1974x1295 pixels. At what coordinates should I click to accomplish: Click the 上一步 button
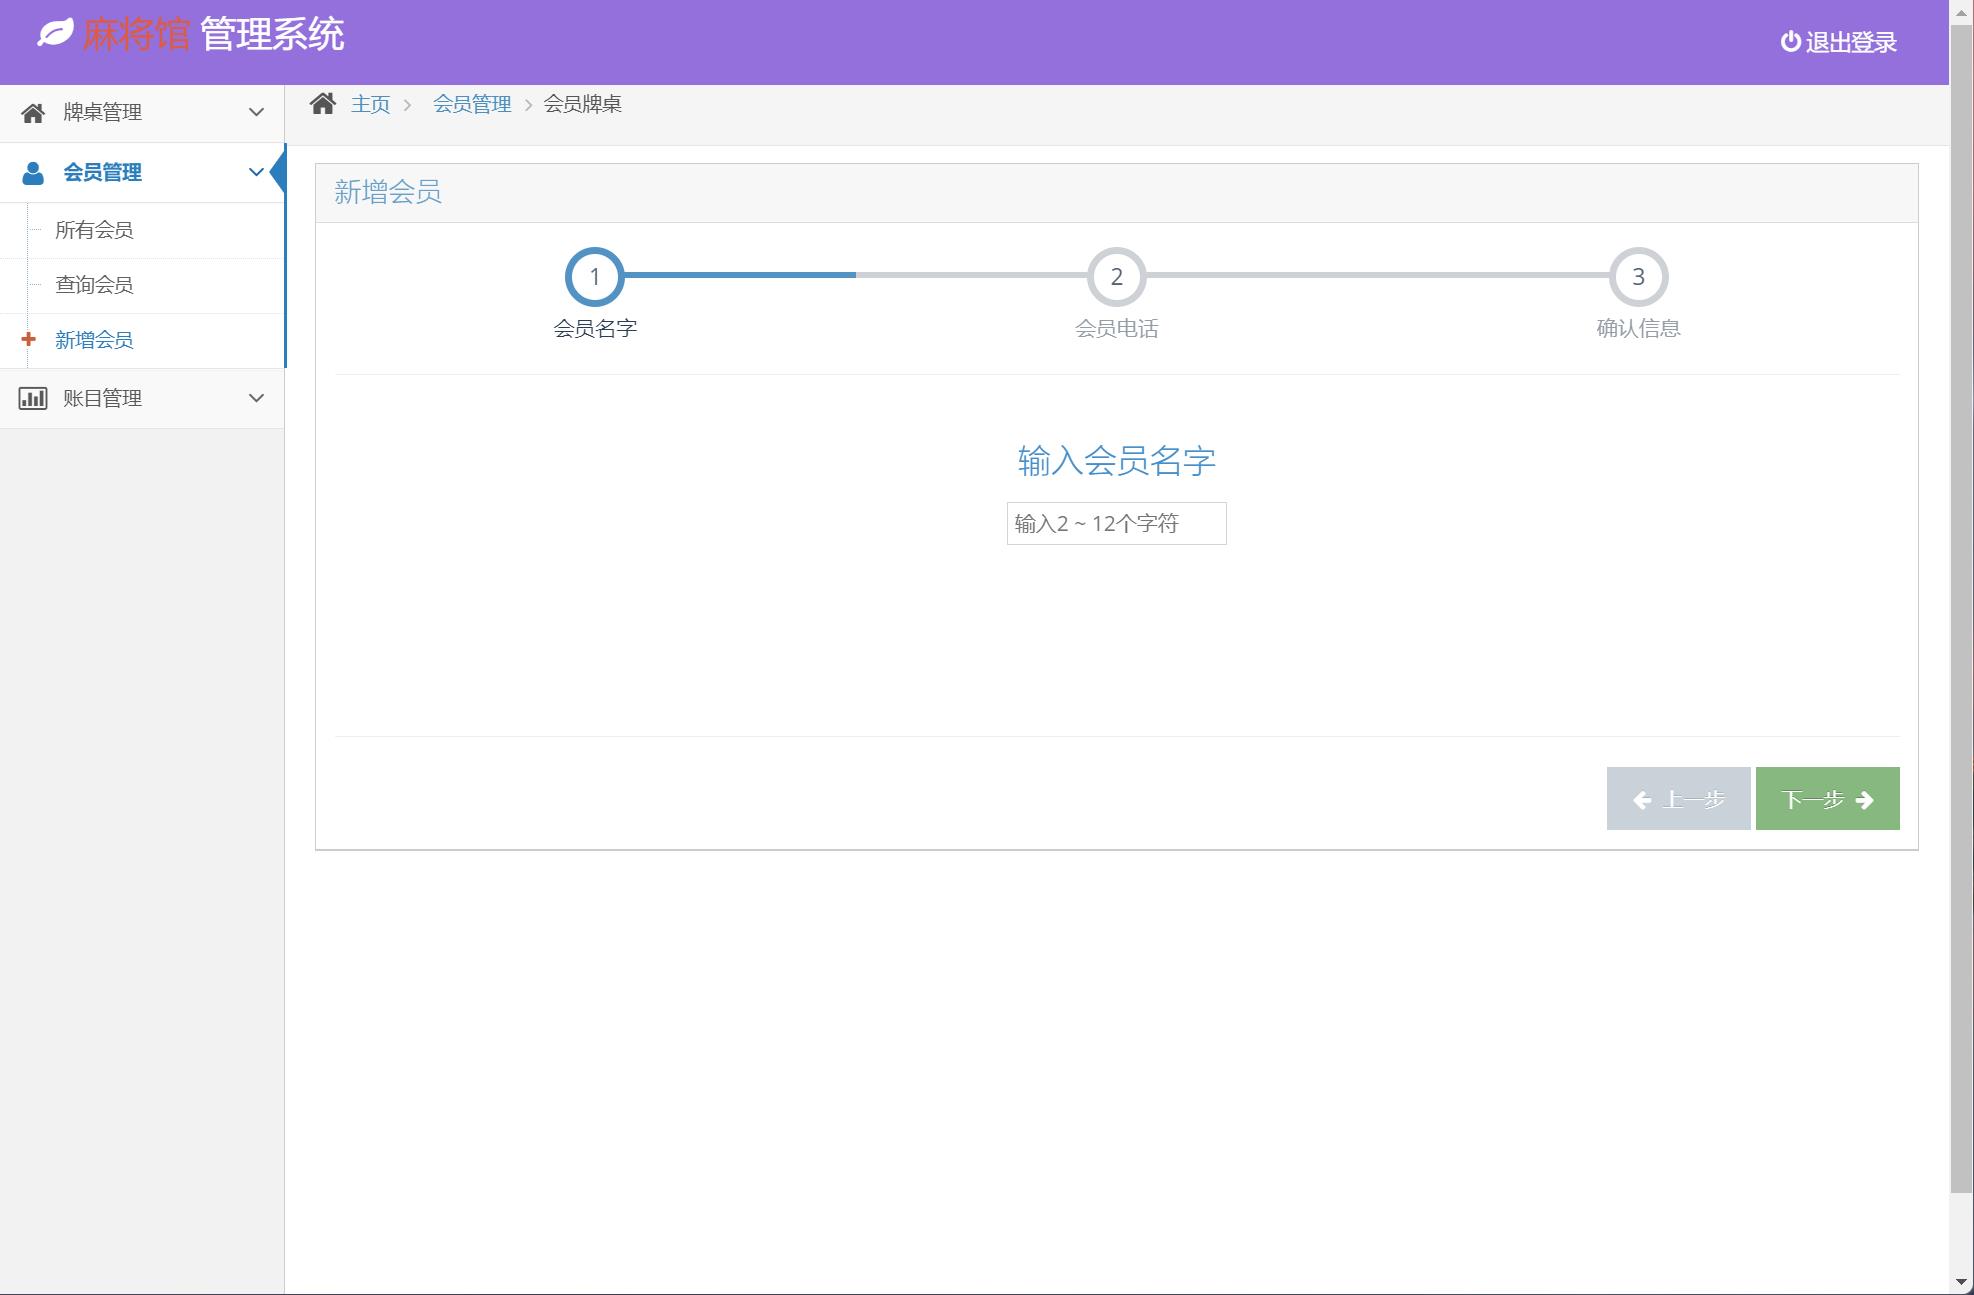(x=1678, y=798)
